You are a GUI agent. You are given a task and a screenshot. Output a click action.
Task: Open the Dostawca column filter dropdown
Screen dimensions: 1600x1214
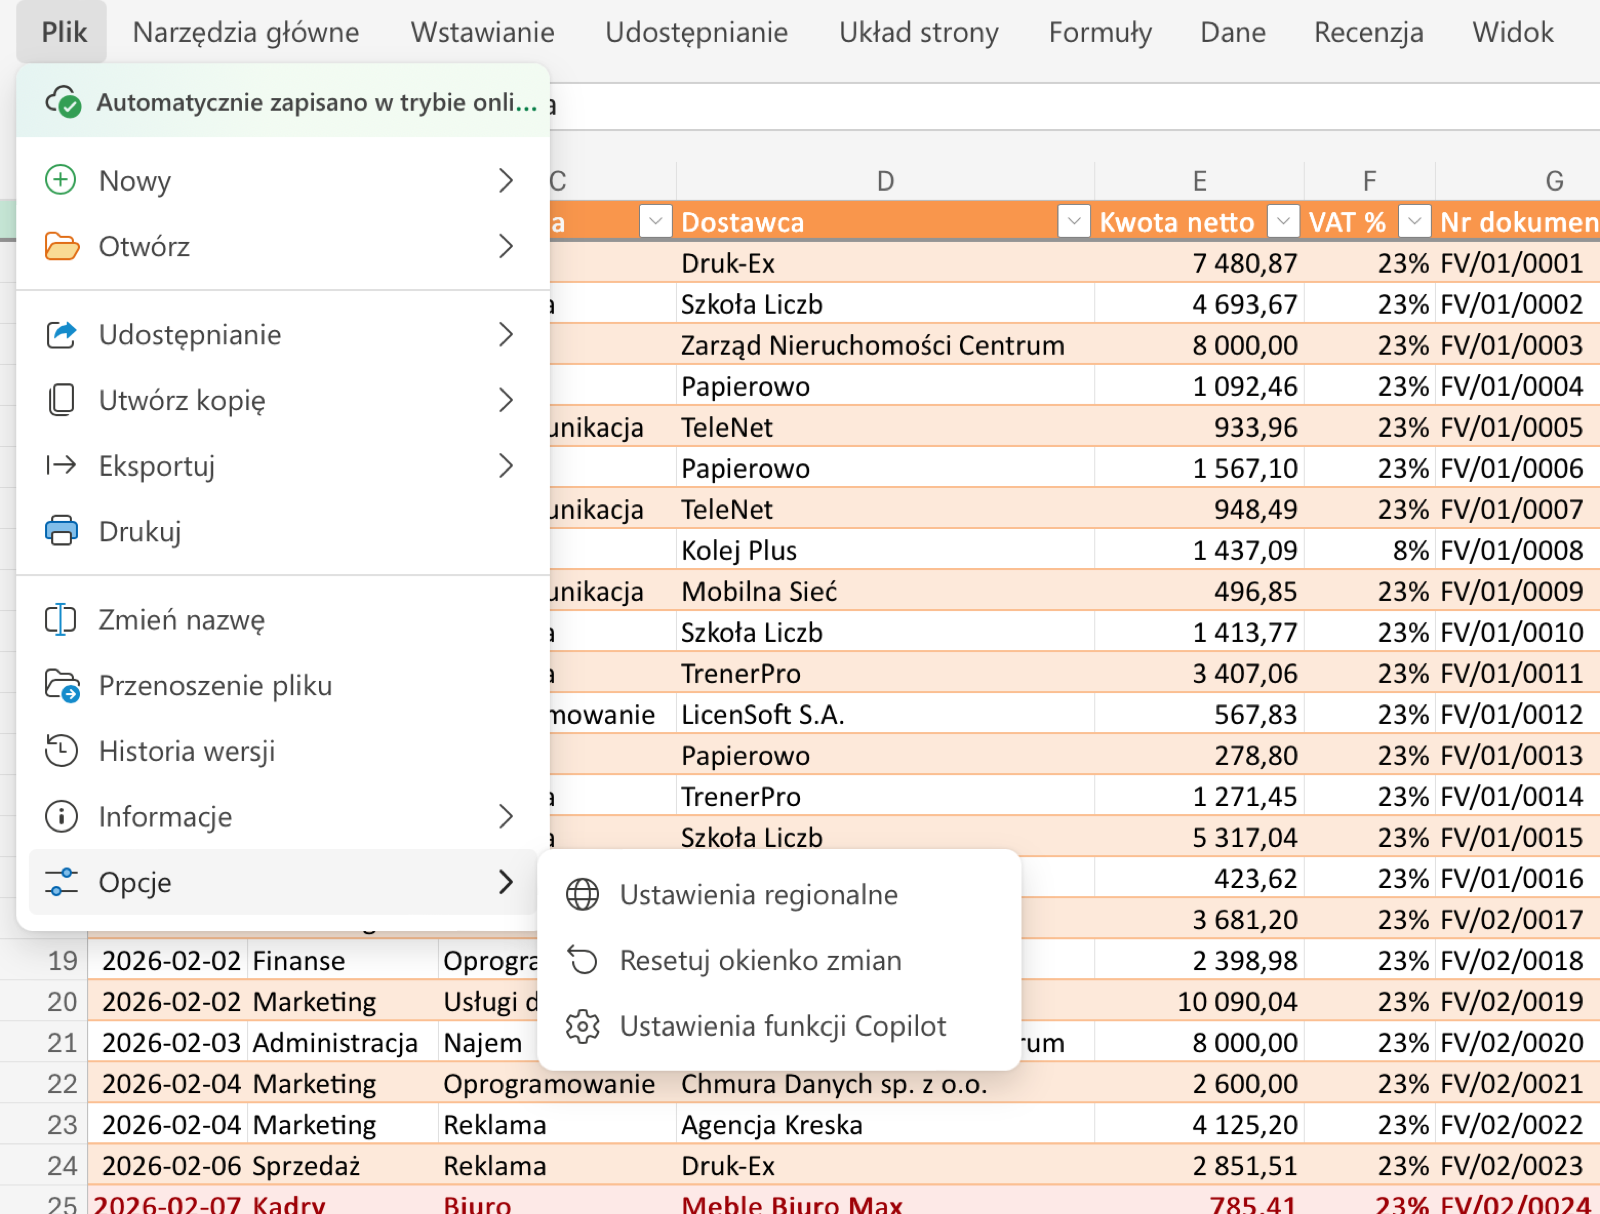[1073, 221]
